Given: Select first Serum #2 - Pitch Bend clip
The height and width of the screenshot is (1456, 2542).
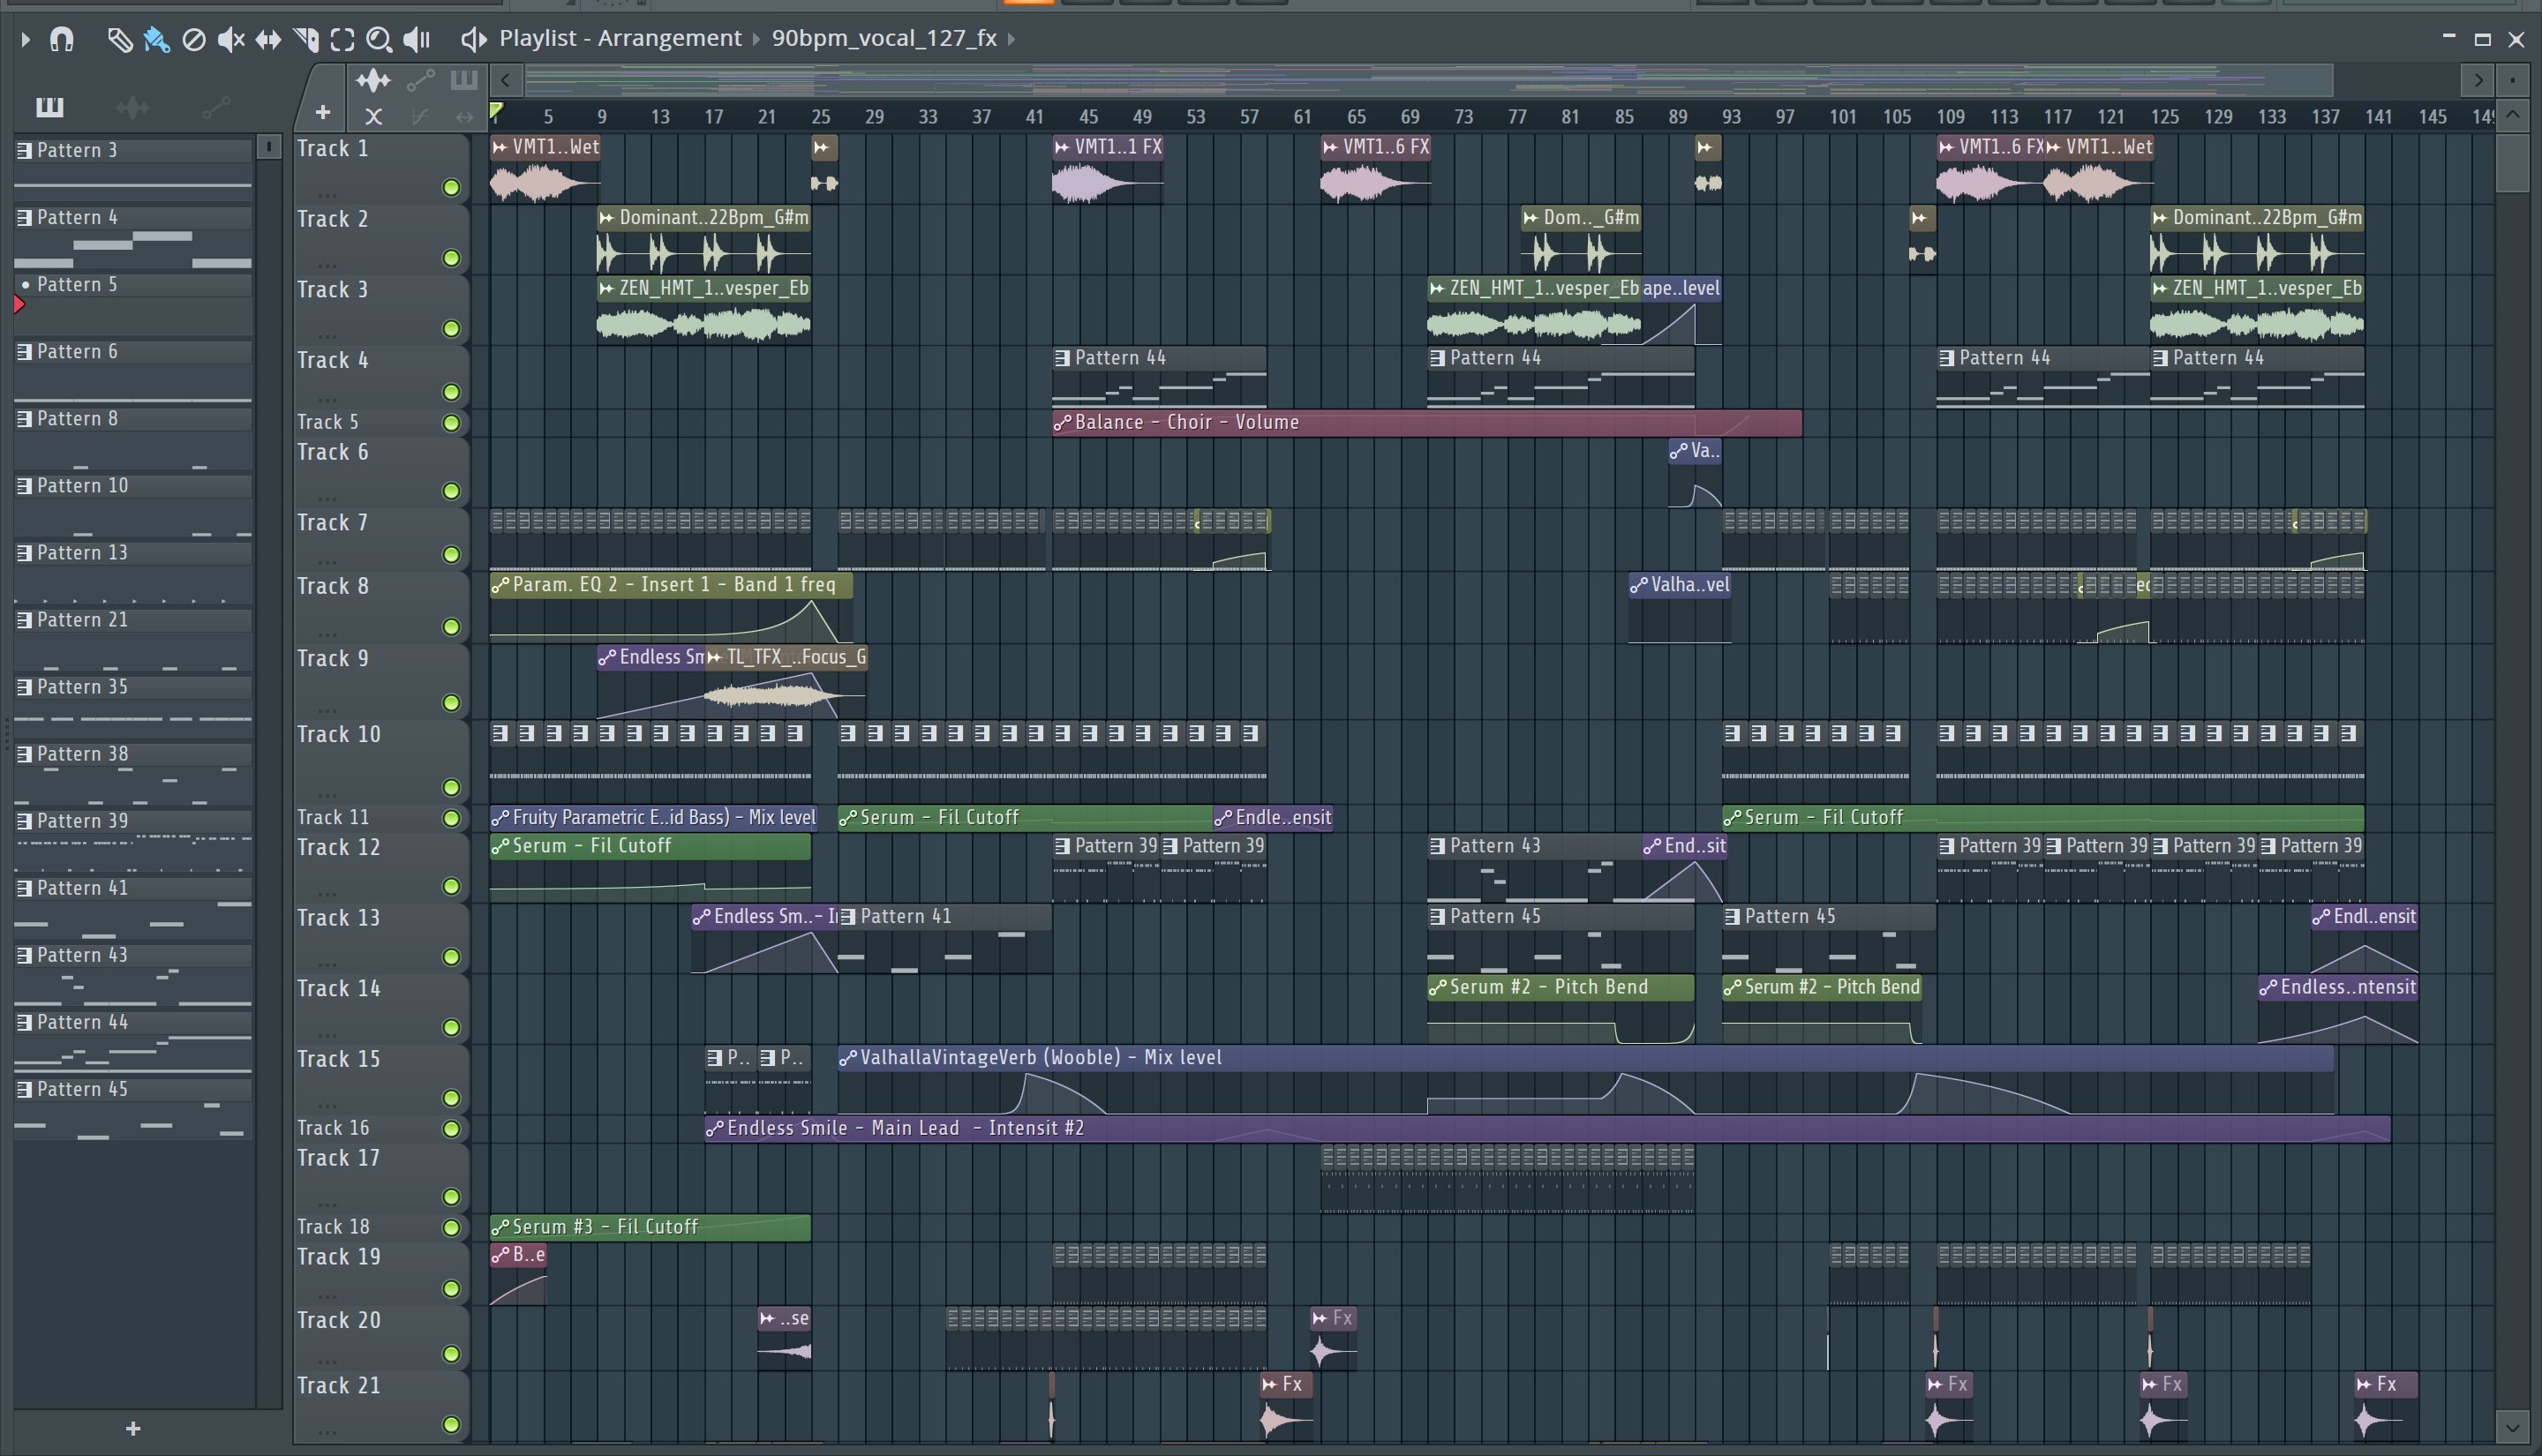Looking at the screenshot, I should click(x=1561, y=1010).
